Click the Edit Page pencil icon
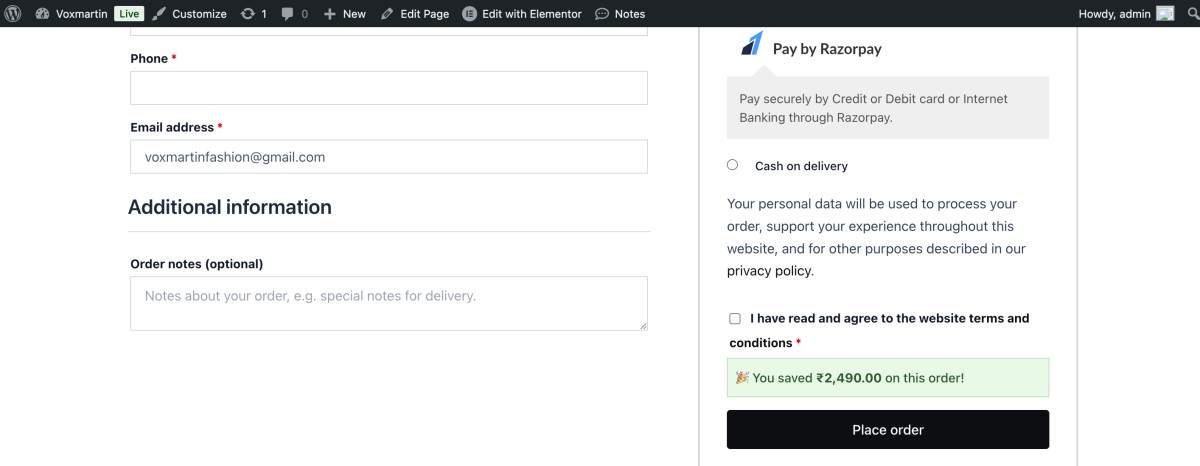 [x=387, y=14]
